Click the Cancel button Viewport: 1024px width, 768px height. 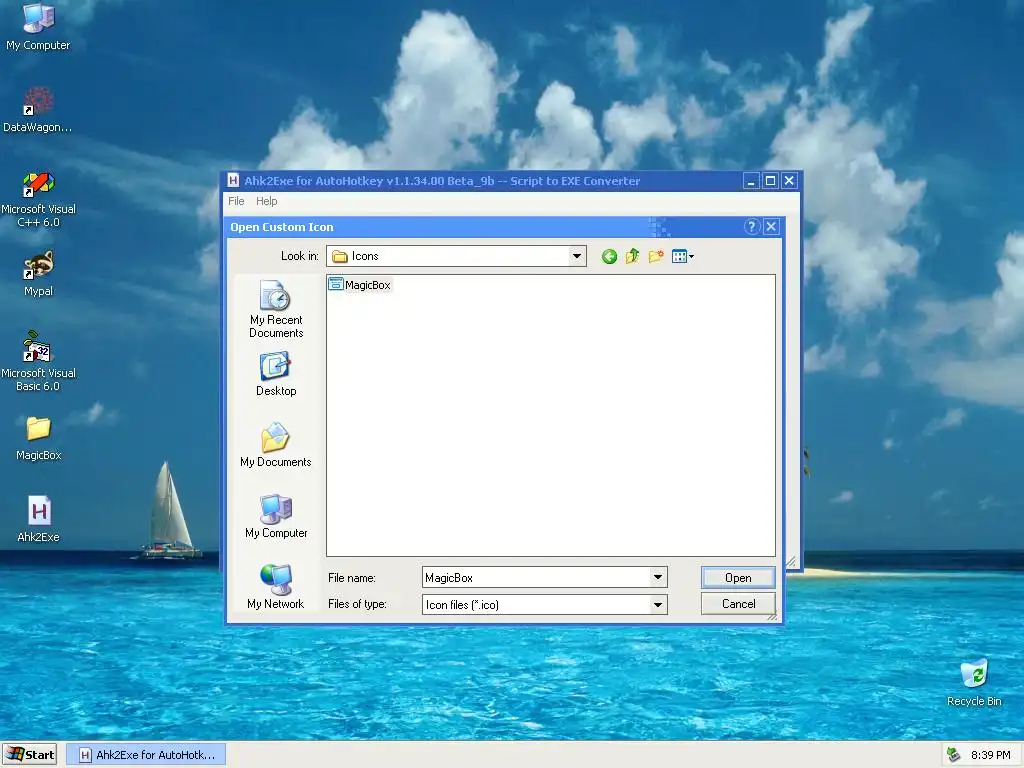click(738, 603)
